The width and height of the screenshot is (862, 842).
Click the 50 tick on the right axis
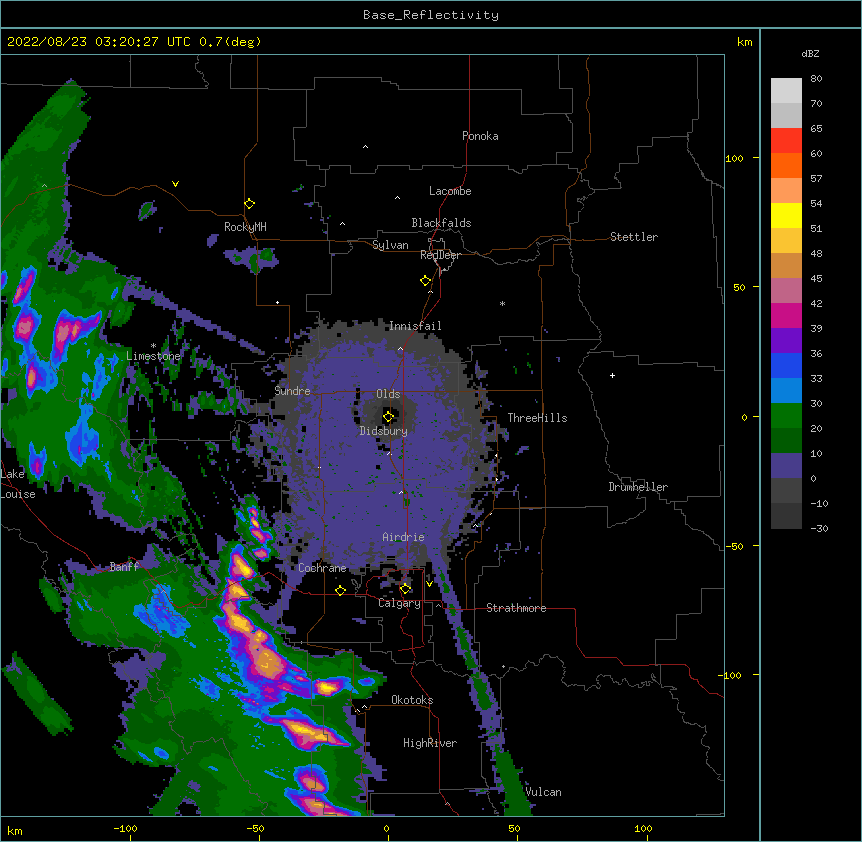tap(739, 287)
